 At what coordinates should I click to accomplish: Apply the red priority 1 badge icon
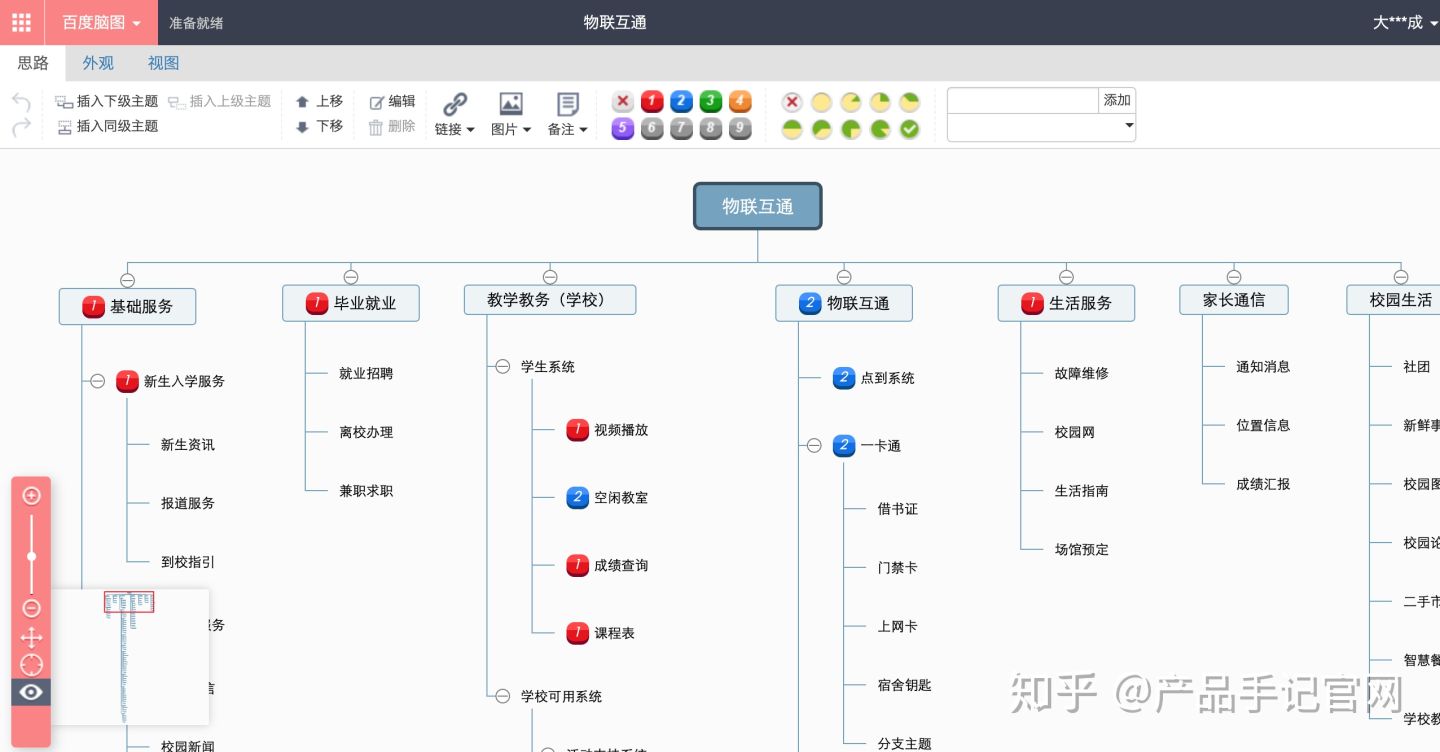click(x=651, y=101)
